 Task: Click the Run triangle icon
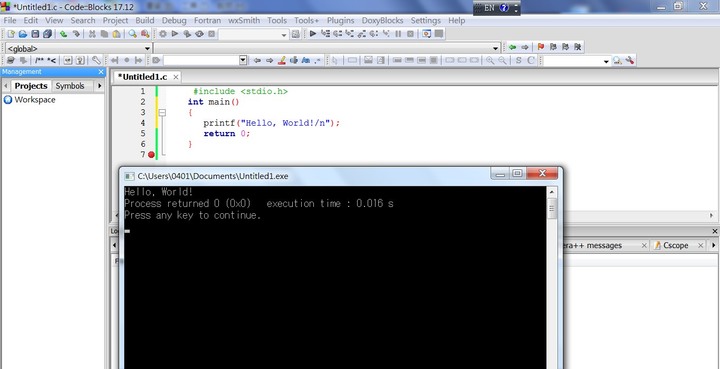click(x=174, y=34)
